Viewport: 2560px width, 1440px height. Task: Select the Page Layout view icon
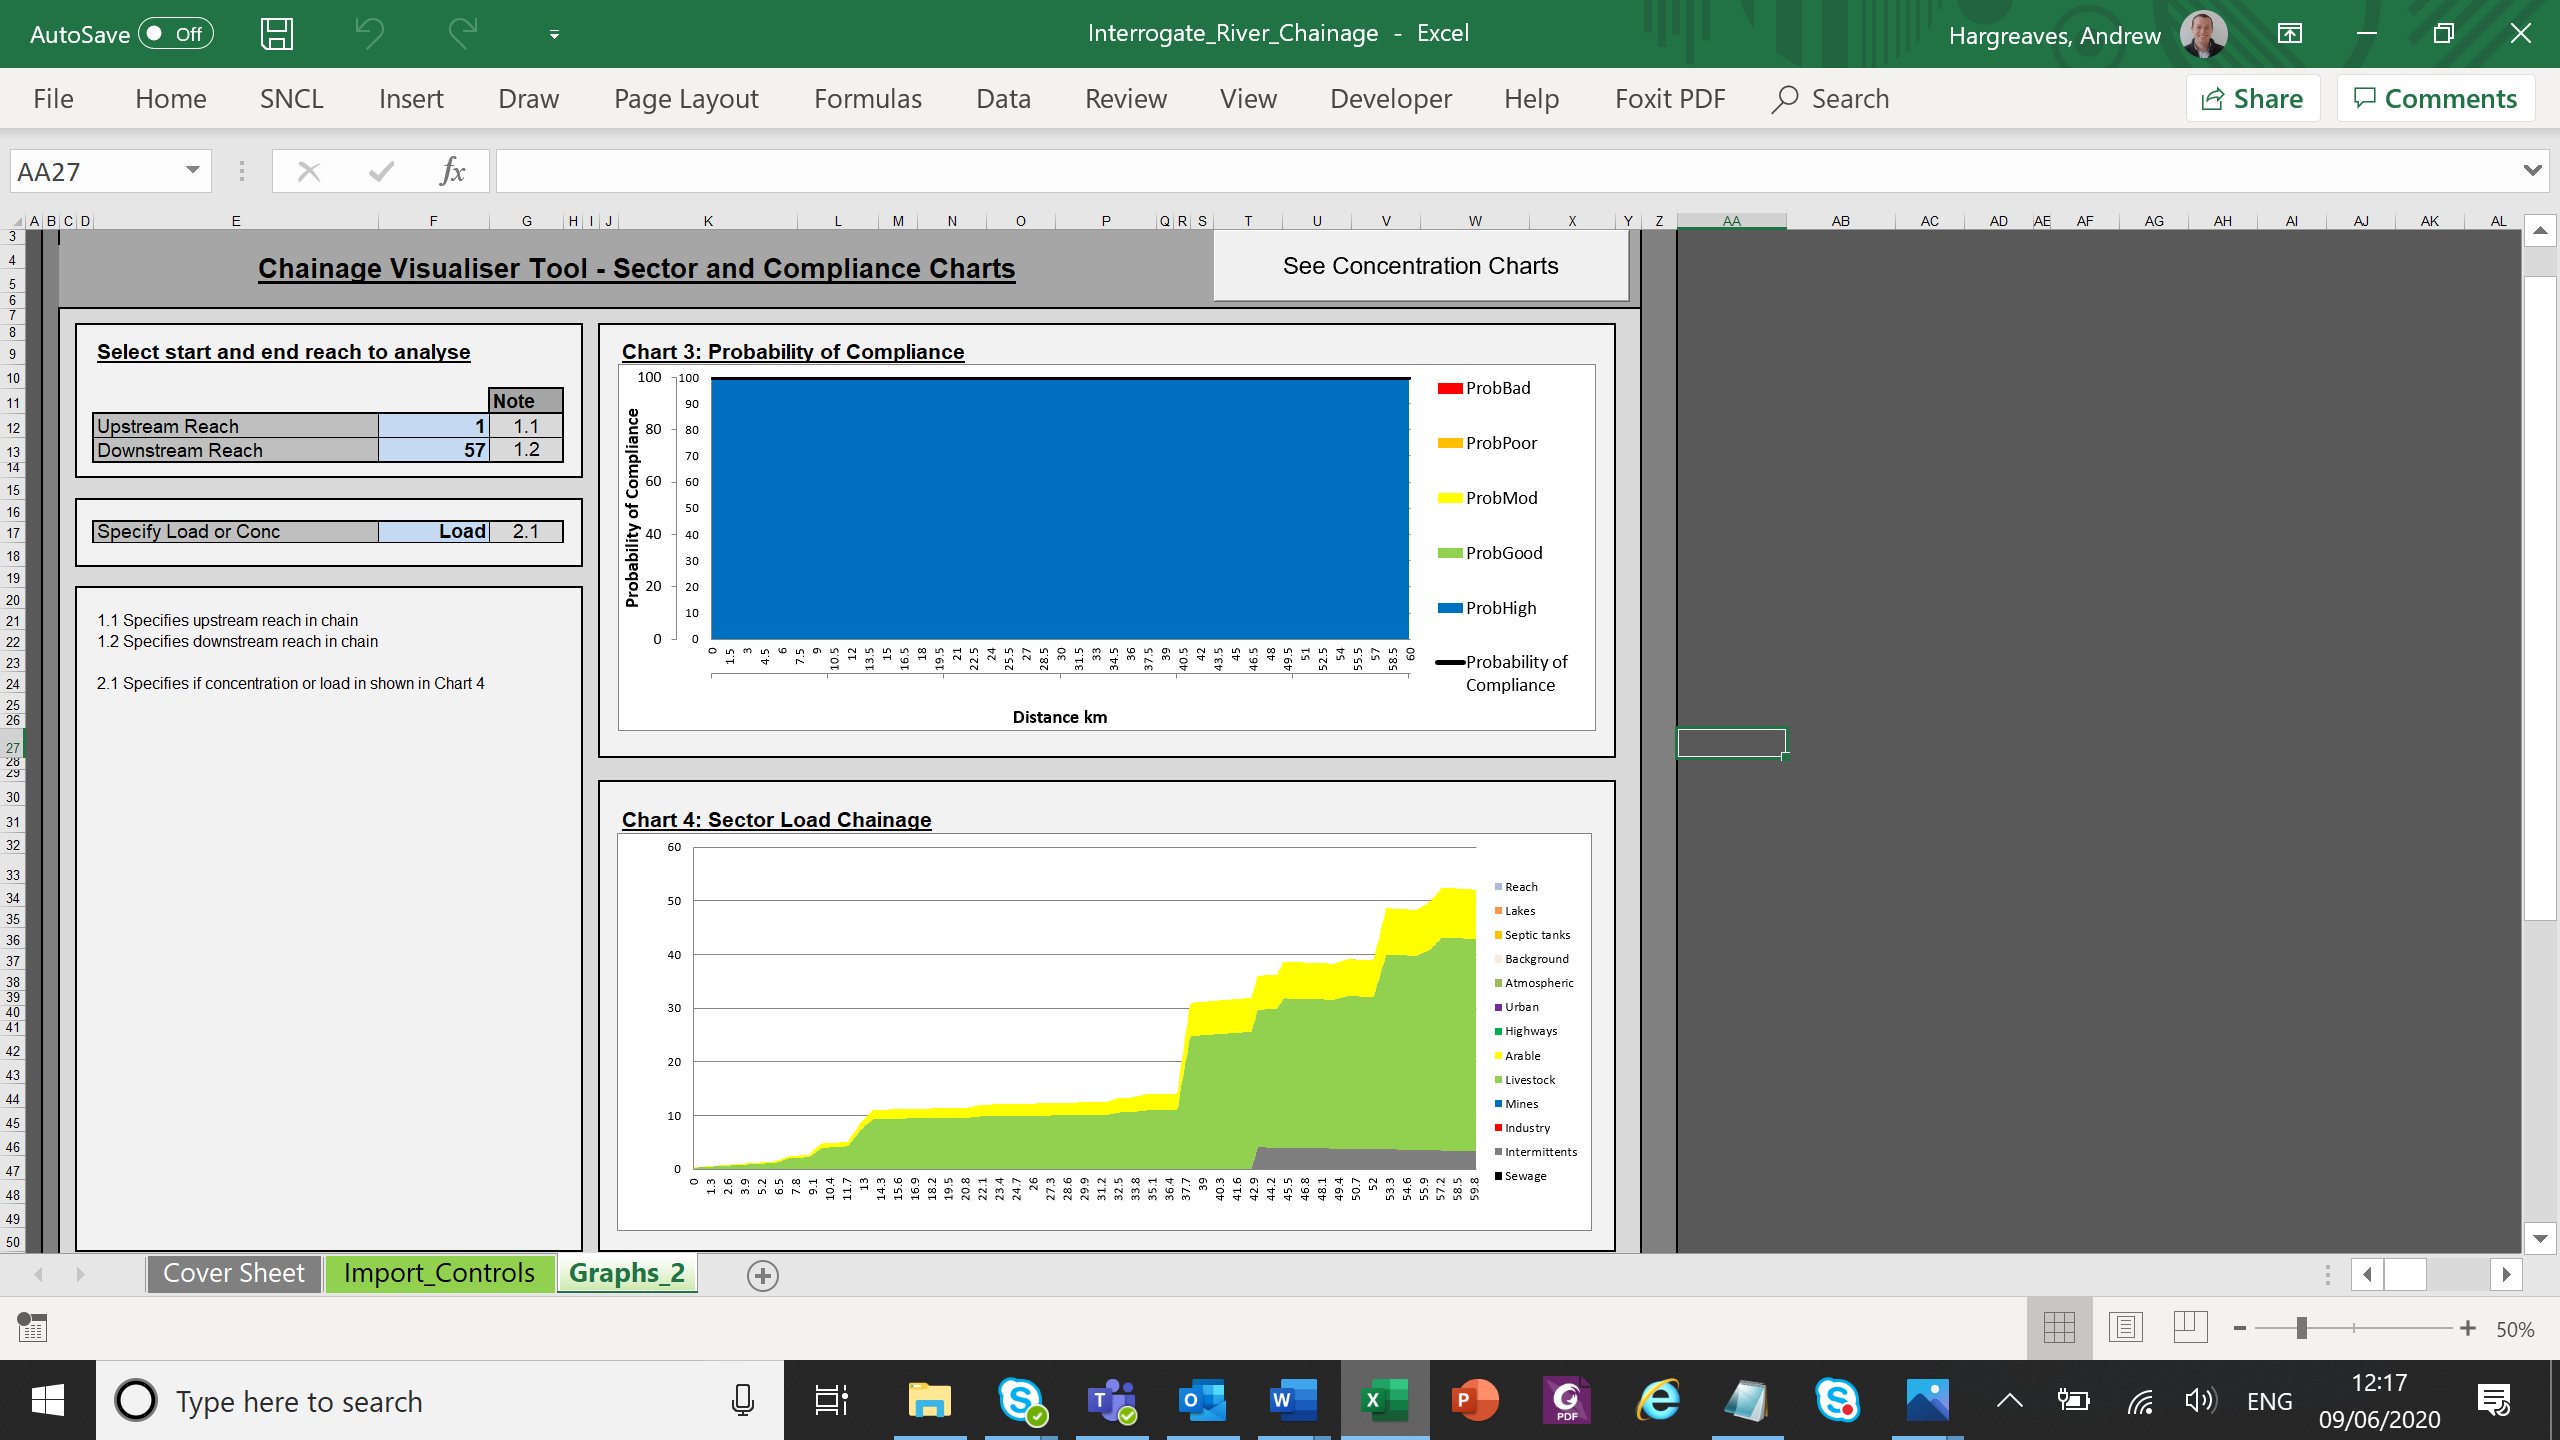[x=2125, y=1328]
